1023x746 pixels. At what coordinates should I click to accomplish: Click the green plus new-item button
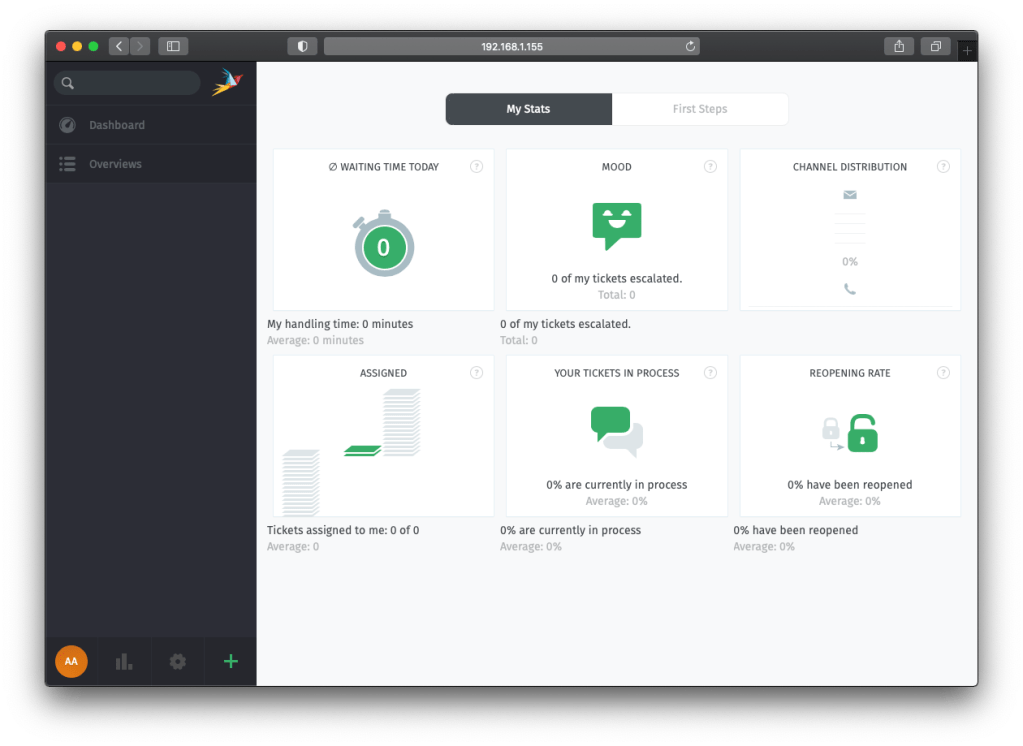point(231,661)
